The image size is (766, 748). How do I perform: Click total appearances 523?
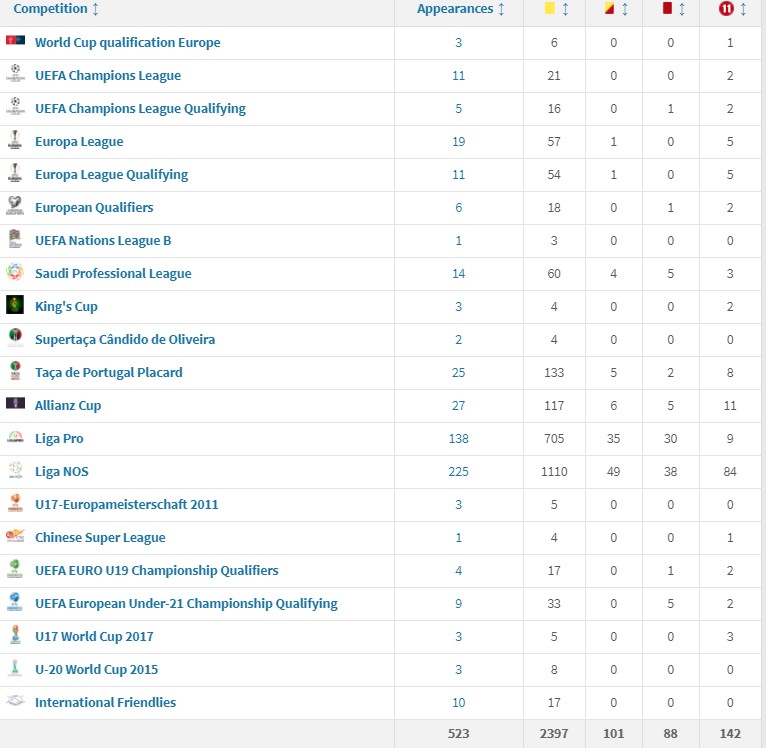pyautogui.click(x=458, y=734)
